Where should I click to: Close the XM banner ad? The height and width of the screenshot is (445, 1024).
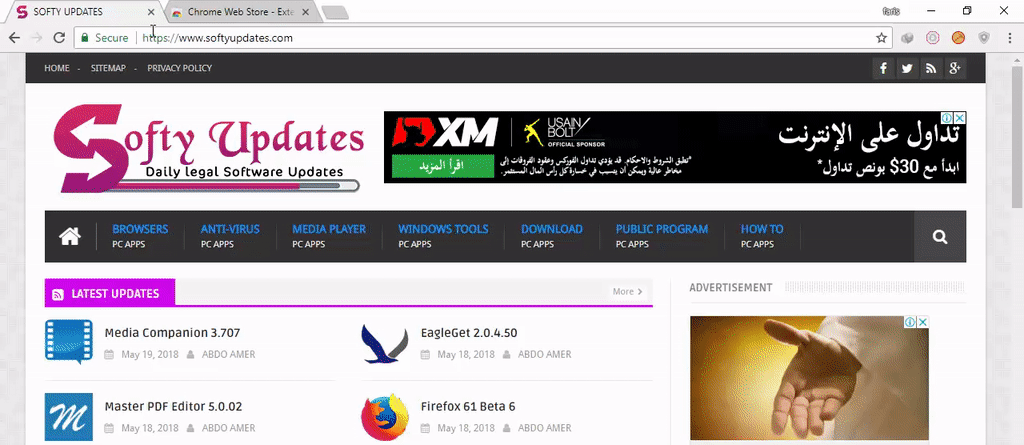(960, 118)
